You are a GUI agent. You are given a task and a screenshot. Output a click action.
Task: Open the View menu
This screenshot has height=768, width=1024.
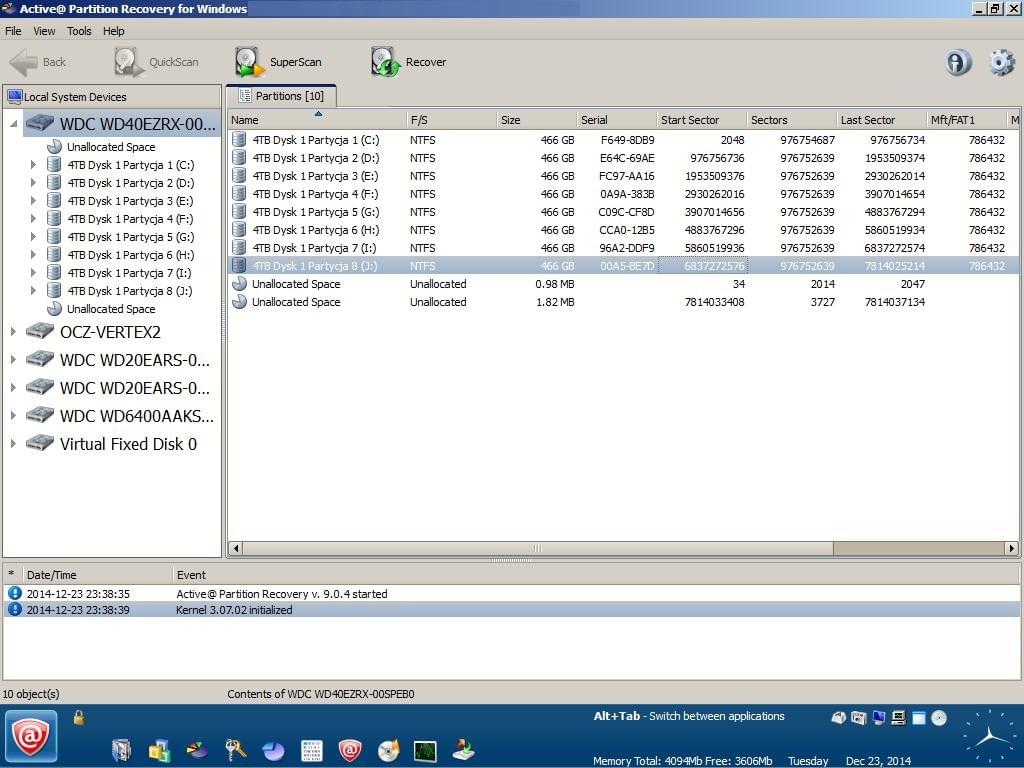tap(44, 31)
